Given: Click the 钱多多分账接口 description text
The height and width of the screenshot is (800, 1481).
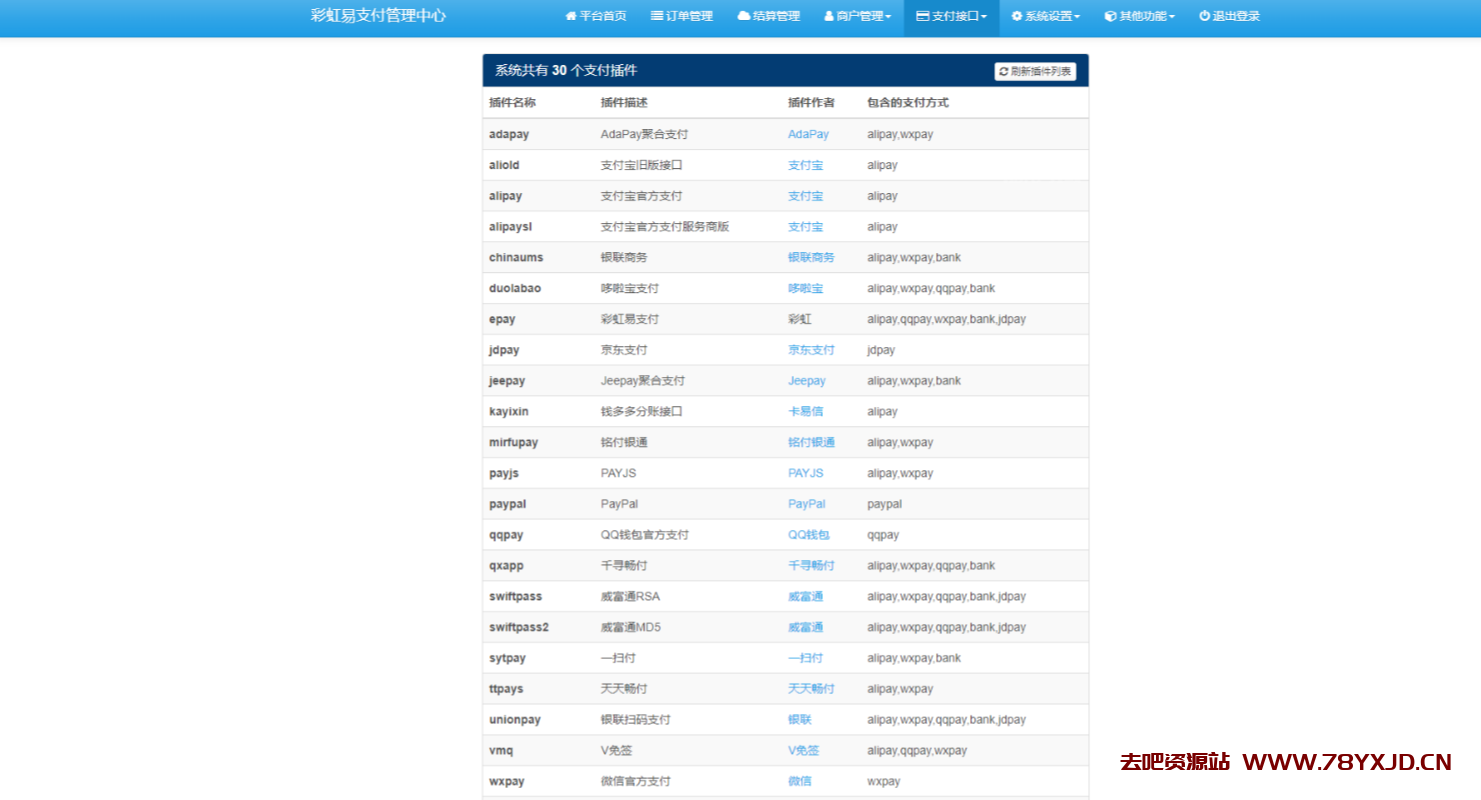Looking at the screenshot, I should [642, 411].
